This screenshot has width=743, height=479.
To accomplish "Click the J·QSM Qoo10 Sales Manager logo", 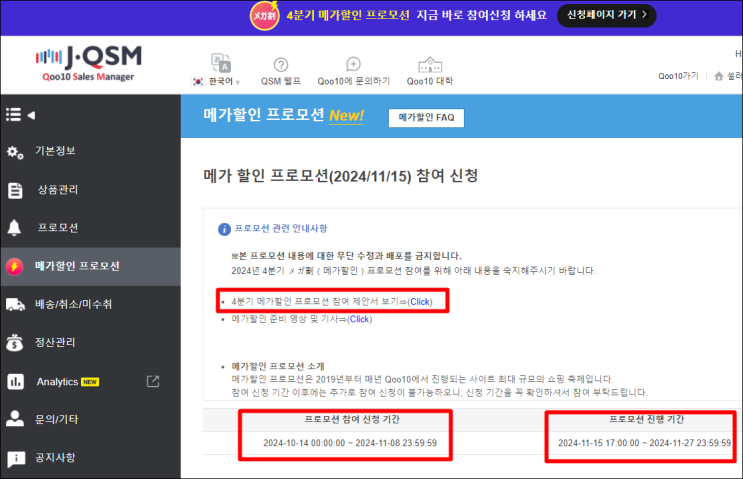I will (x=89, y=63).
